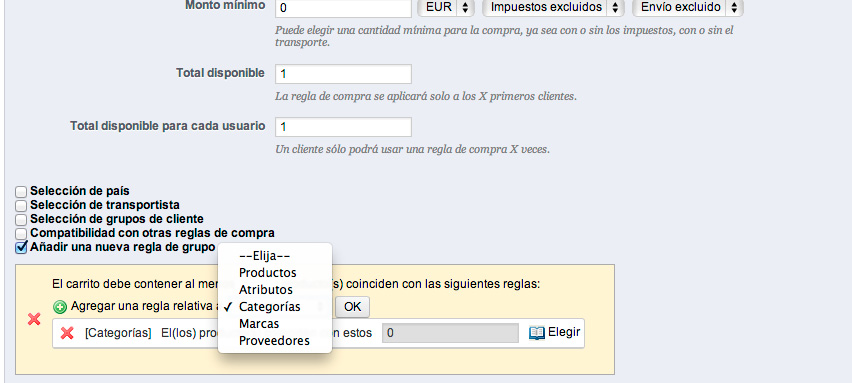Click the Selección de país label
The image size is (852, 383).
(80, 191)
